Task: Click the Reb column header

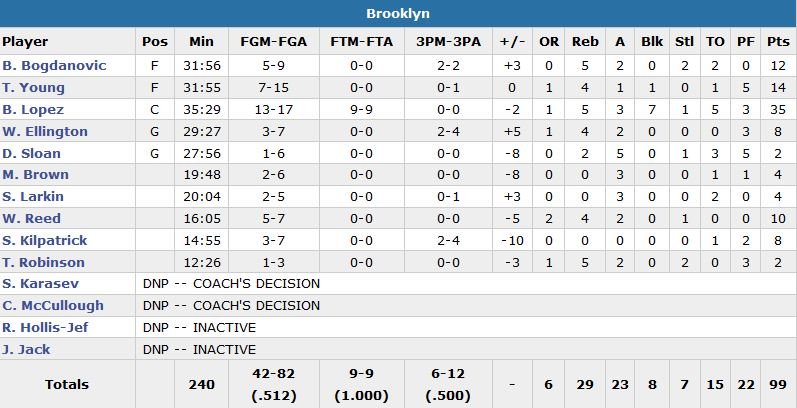Action: pos(585,42)
